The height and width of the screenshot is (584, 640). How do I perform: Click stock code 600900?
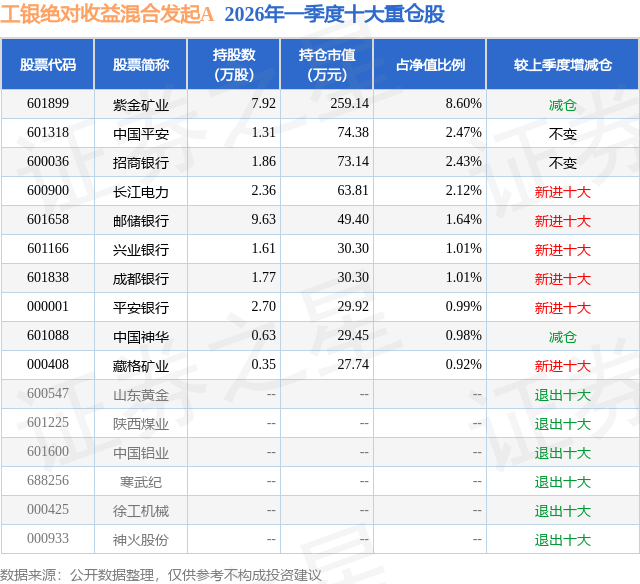(48, 191)
